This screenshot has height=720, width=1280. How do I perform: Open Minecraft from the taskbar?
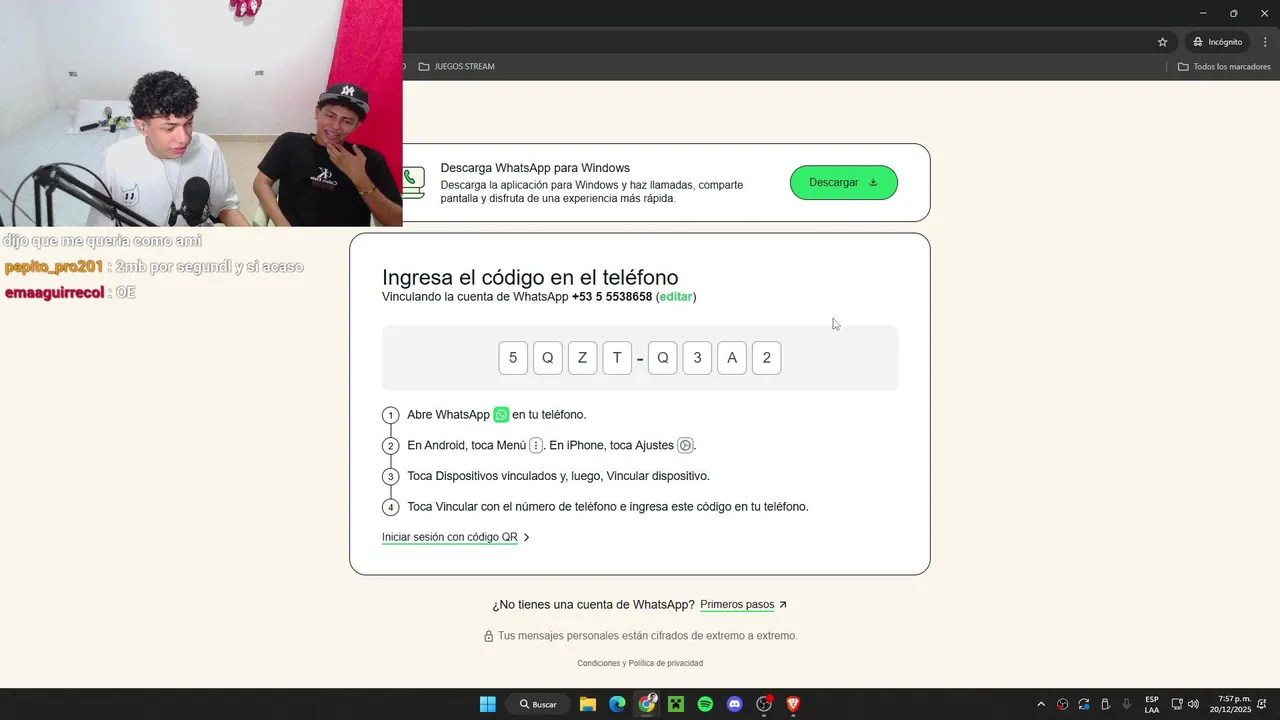coord(676,704)
